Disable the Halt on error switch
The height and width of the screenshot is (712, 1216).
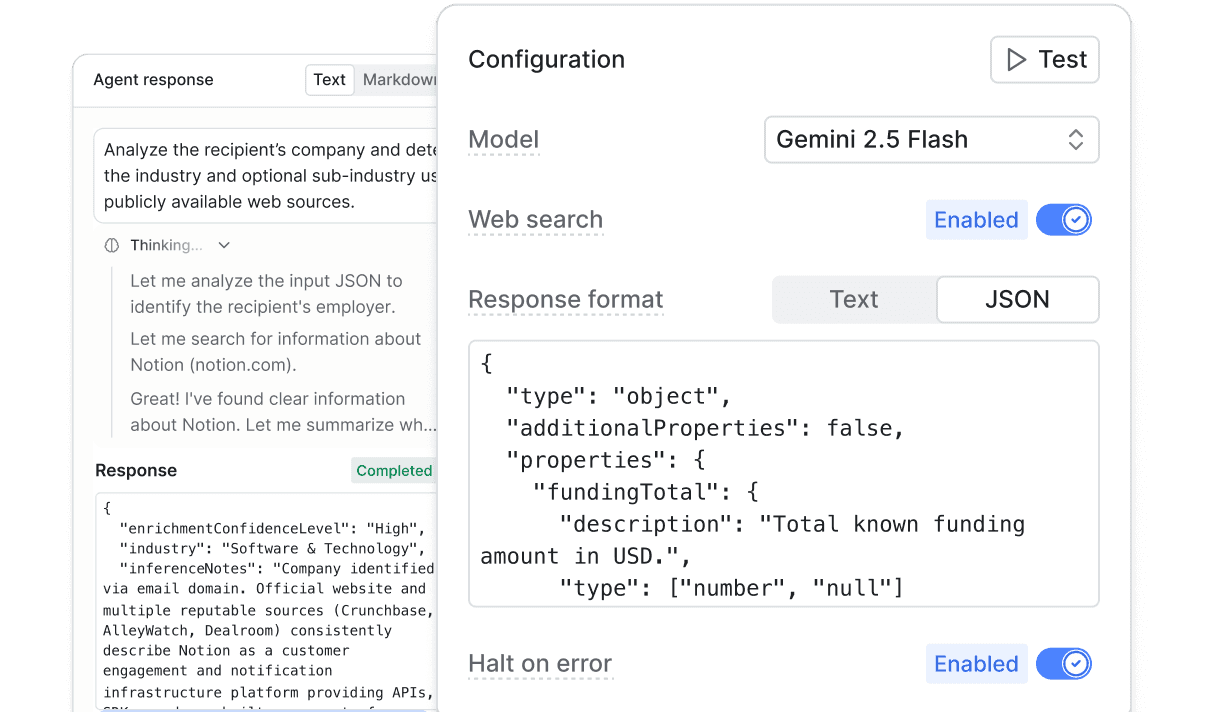tap(1063, 664)
